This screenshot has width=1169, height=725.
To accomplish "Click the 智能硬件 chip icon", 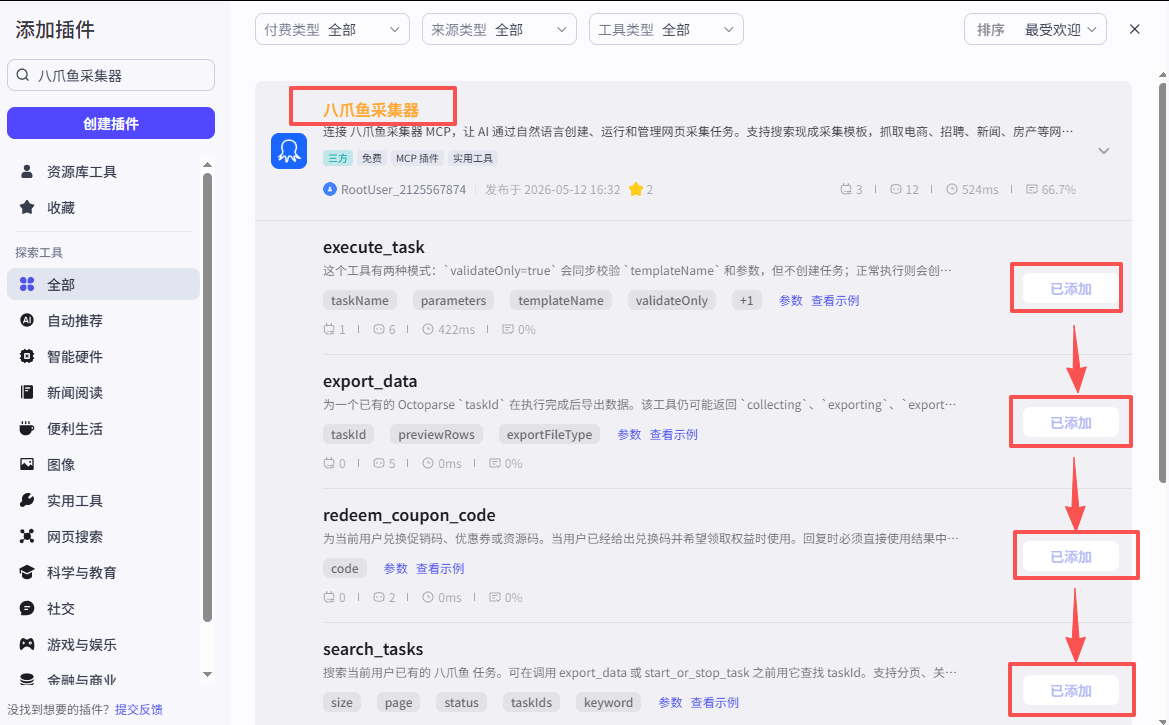I will [27, 357].
